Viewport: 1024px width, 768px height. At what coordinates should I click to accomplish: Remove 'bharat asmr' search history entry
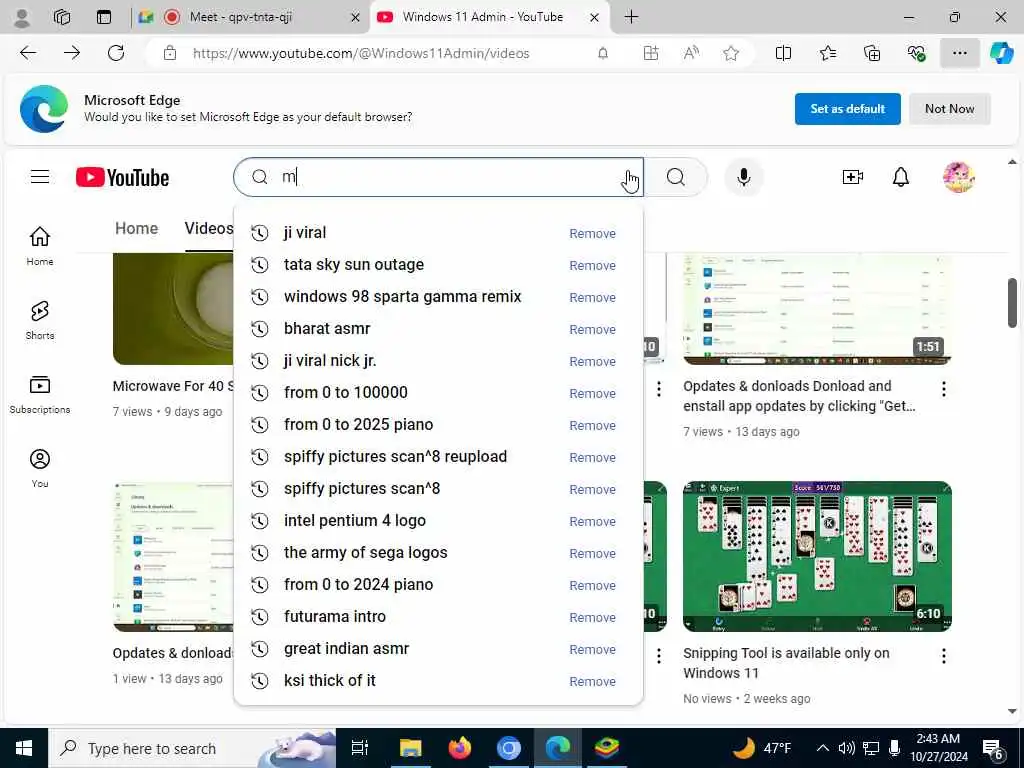[592, 329]
